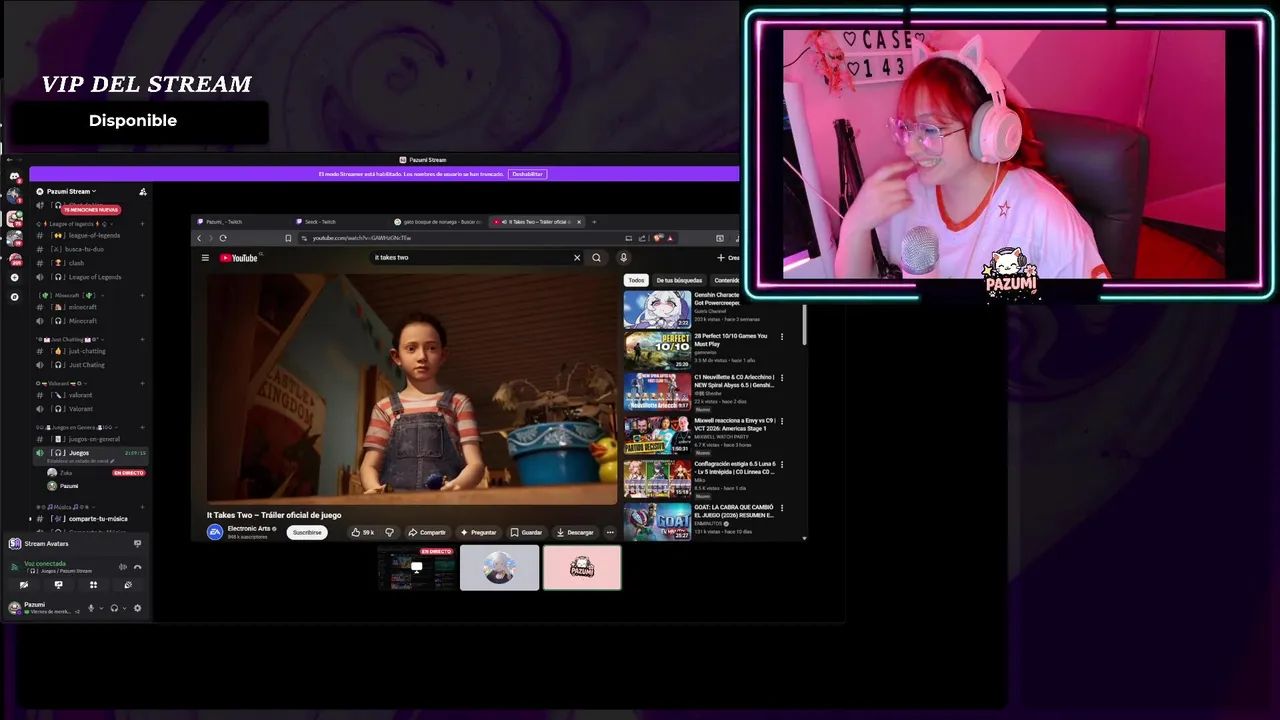
Task: Go back in the browser
Action: [x=199, y=238]
